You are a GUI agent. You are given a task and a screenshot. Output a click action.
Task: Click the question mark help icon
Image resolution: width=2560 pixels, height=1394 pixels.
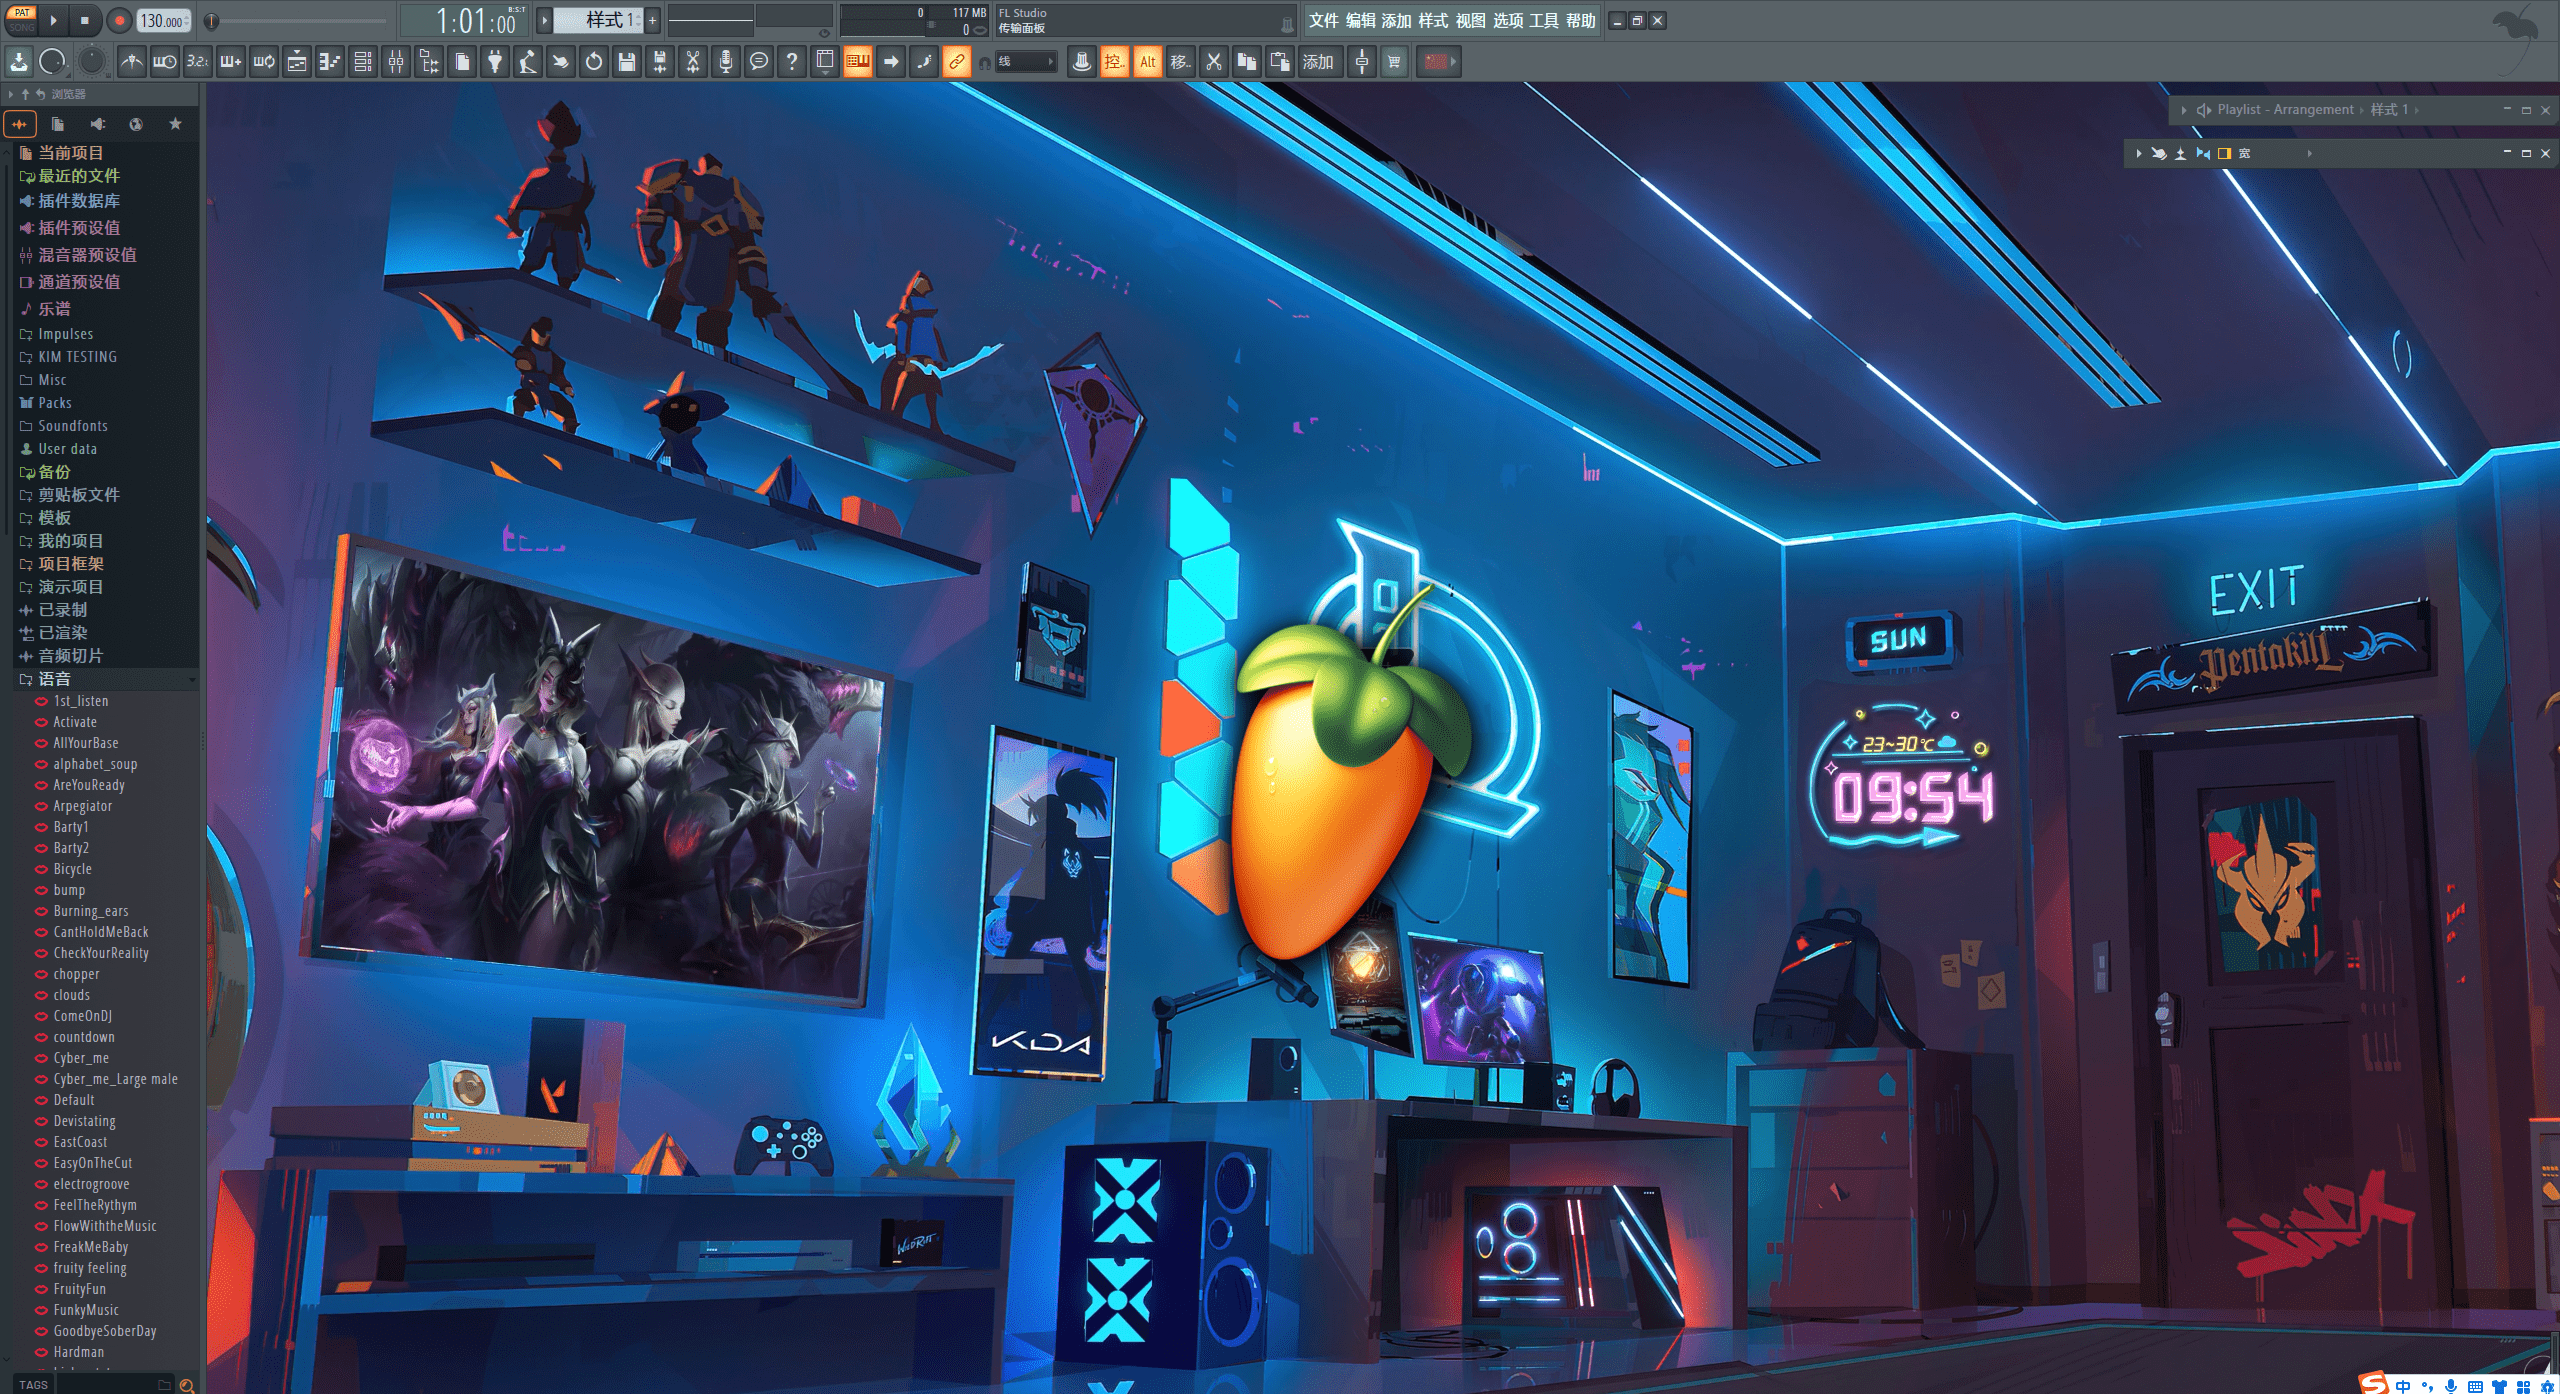click(x=792, y=62)
